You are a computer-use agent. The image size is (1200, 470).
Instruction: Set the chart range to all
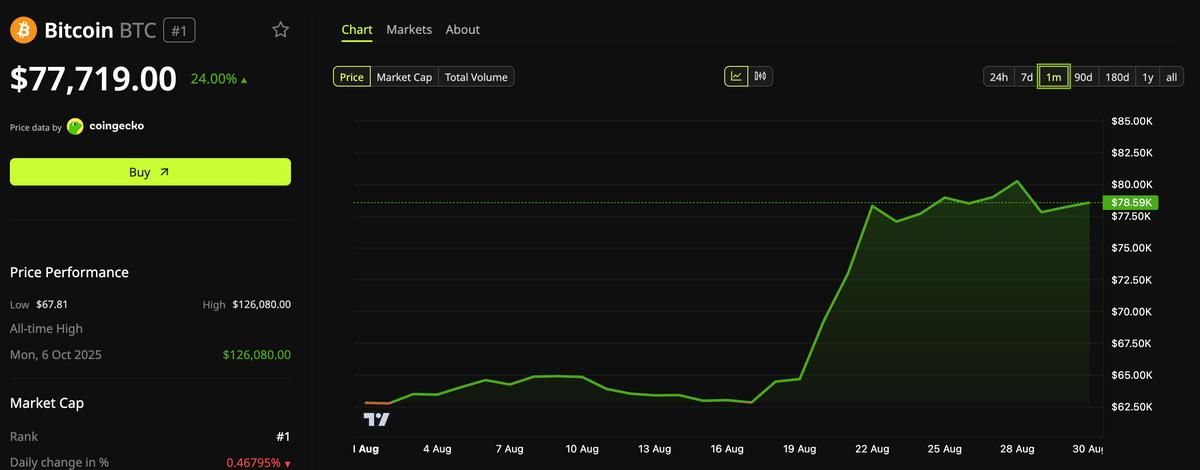pyautogui.click(x=1172, y=77)
